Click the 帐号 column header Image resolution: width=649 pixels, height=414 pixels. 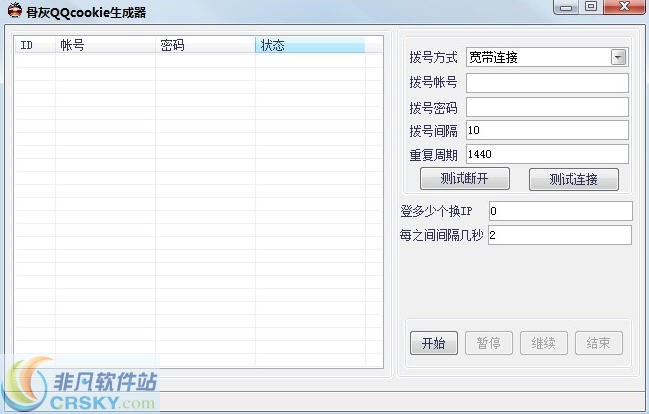pyautogui.click(x=105, y=45)
